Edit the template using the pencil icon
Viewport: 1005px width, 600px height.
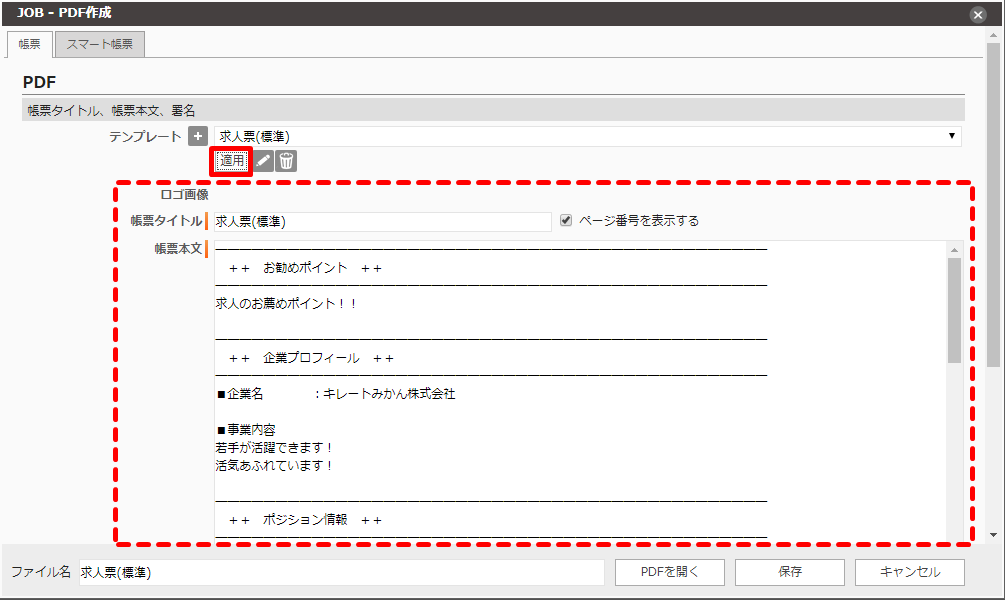pos(263,159)
